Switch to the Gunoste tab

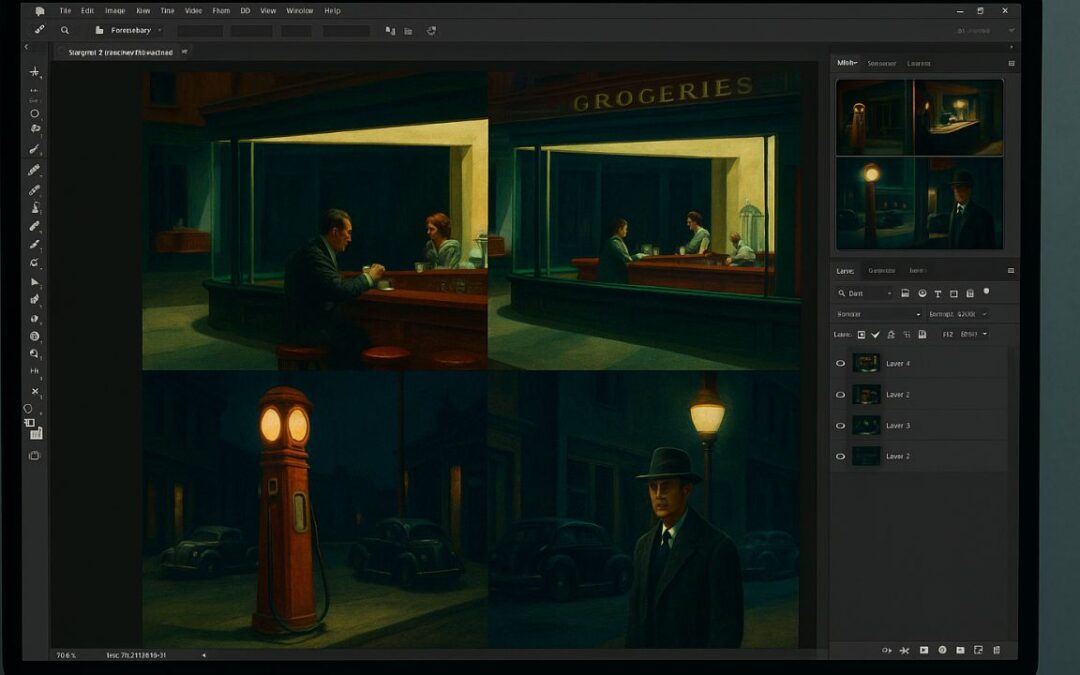pos(881,271)
